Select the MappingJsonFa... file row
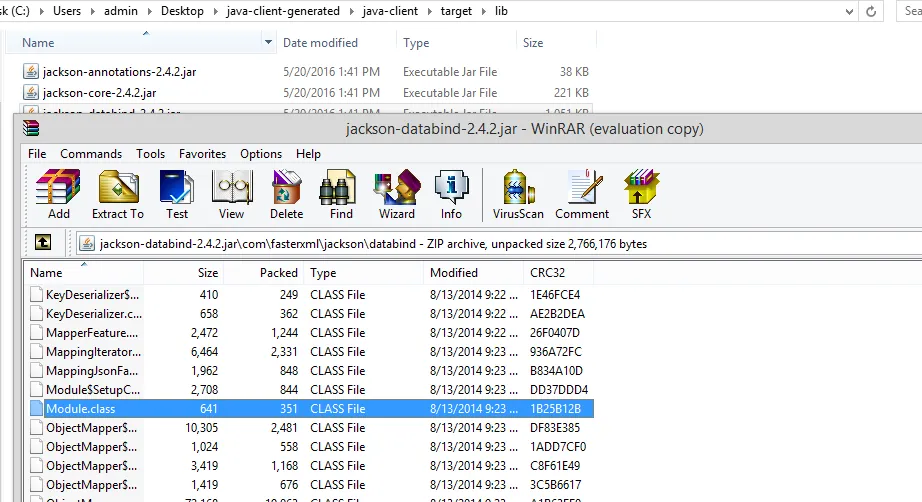Viewport: 922px width, 502px height. coord(310,371)
